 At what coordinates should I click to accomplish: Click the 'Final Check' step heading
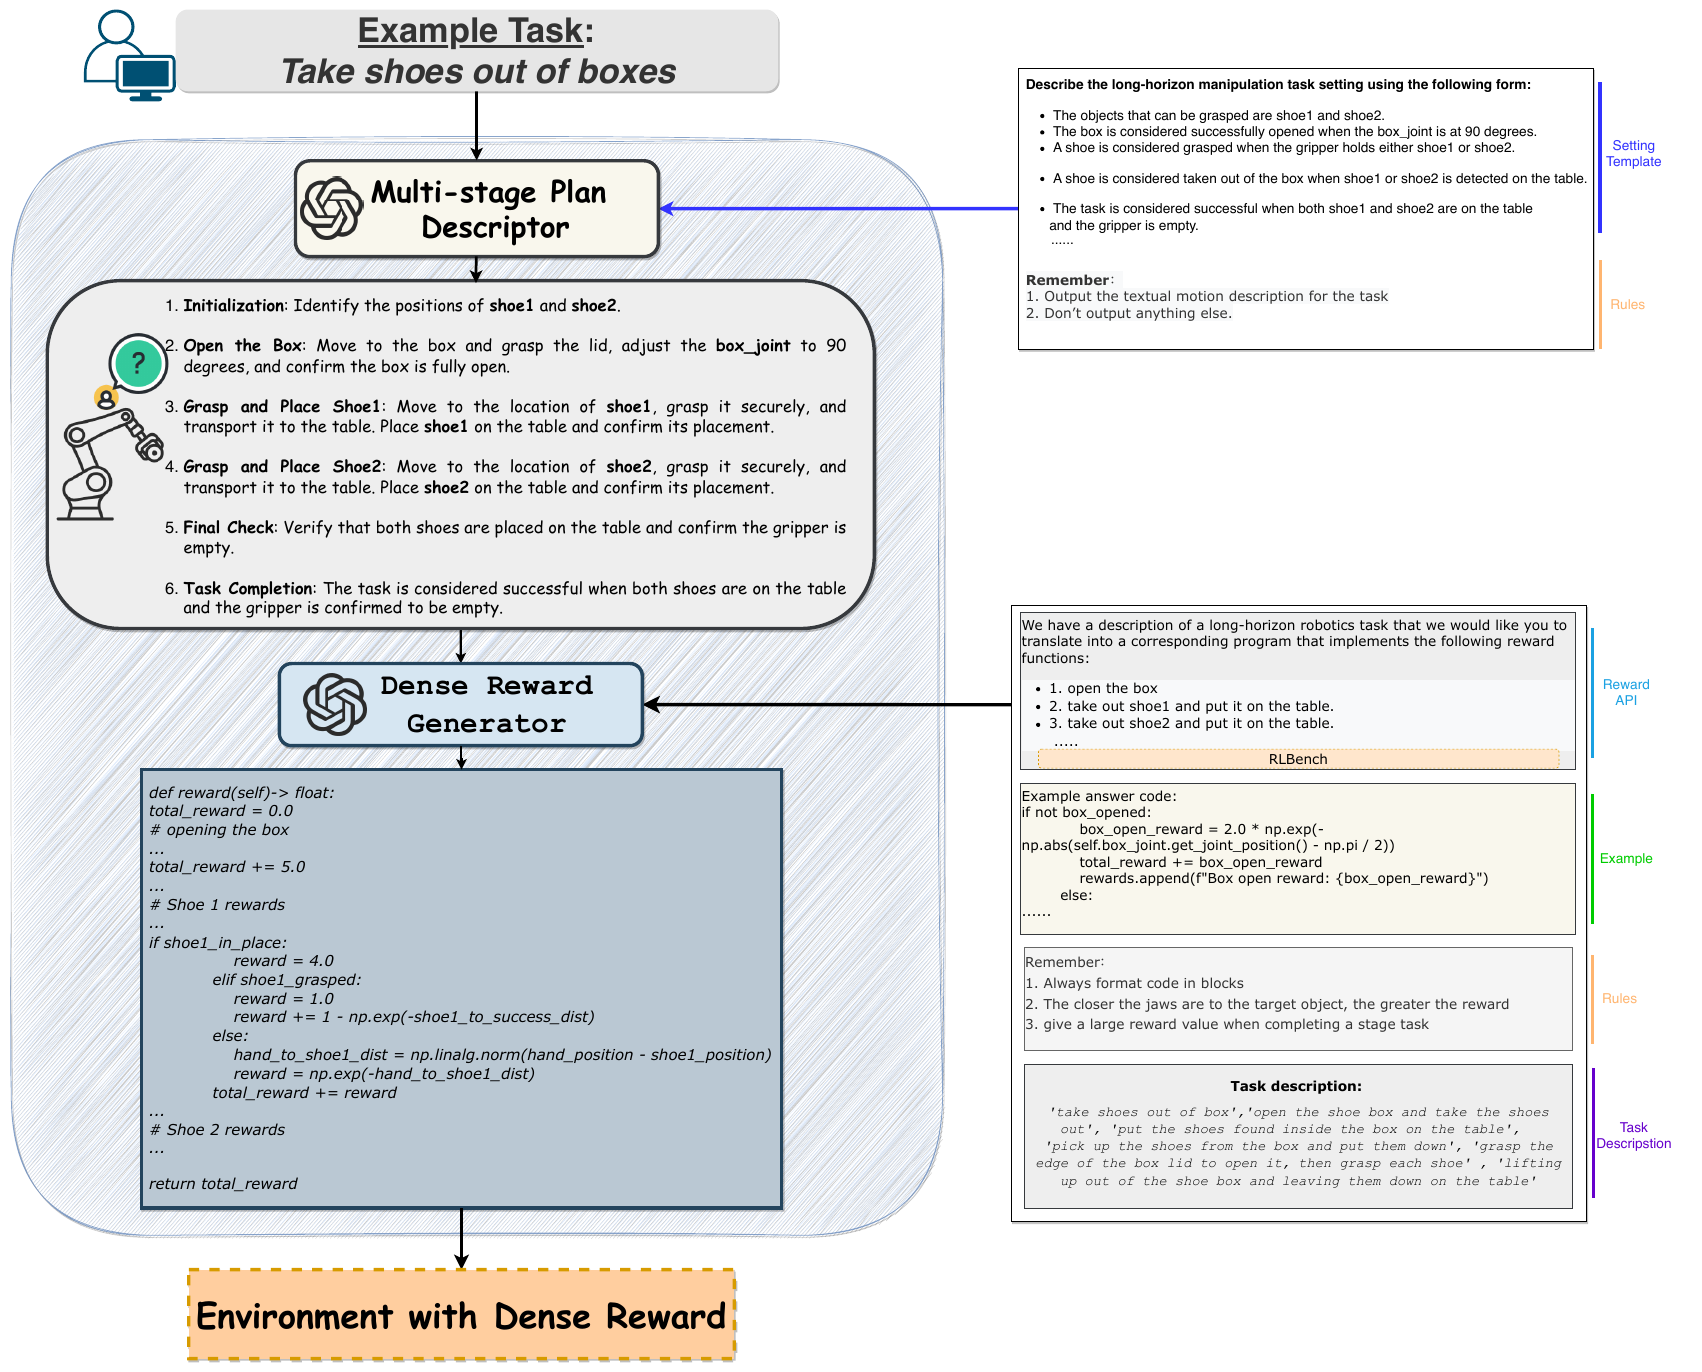tap(229, 527)
